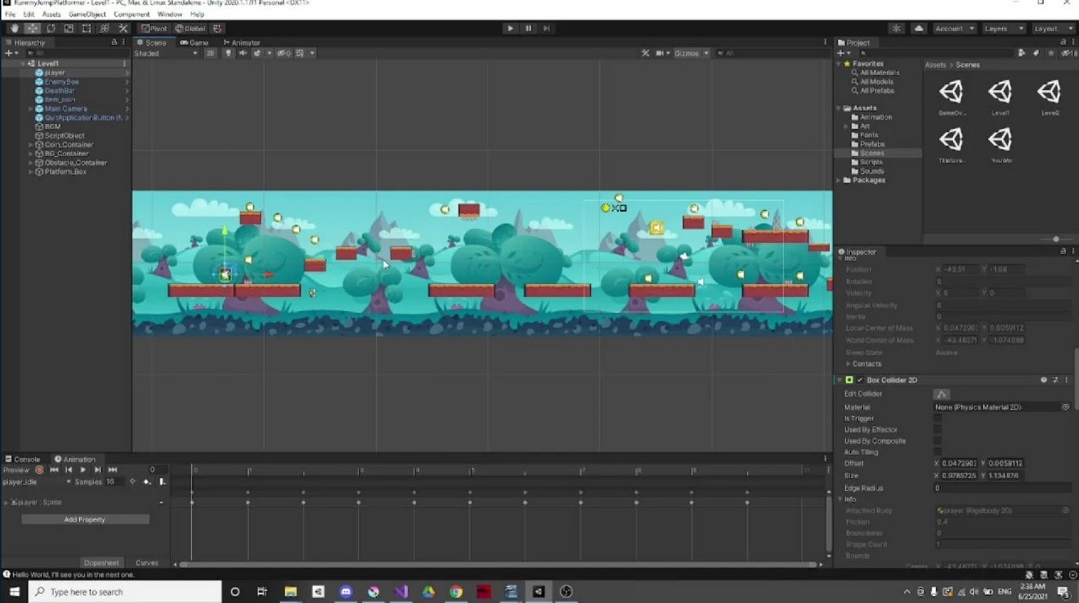This screenshot has width=1079, height=603.
Task: Open the Collab sun icon
Action: point(896,28)
